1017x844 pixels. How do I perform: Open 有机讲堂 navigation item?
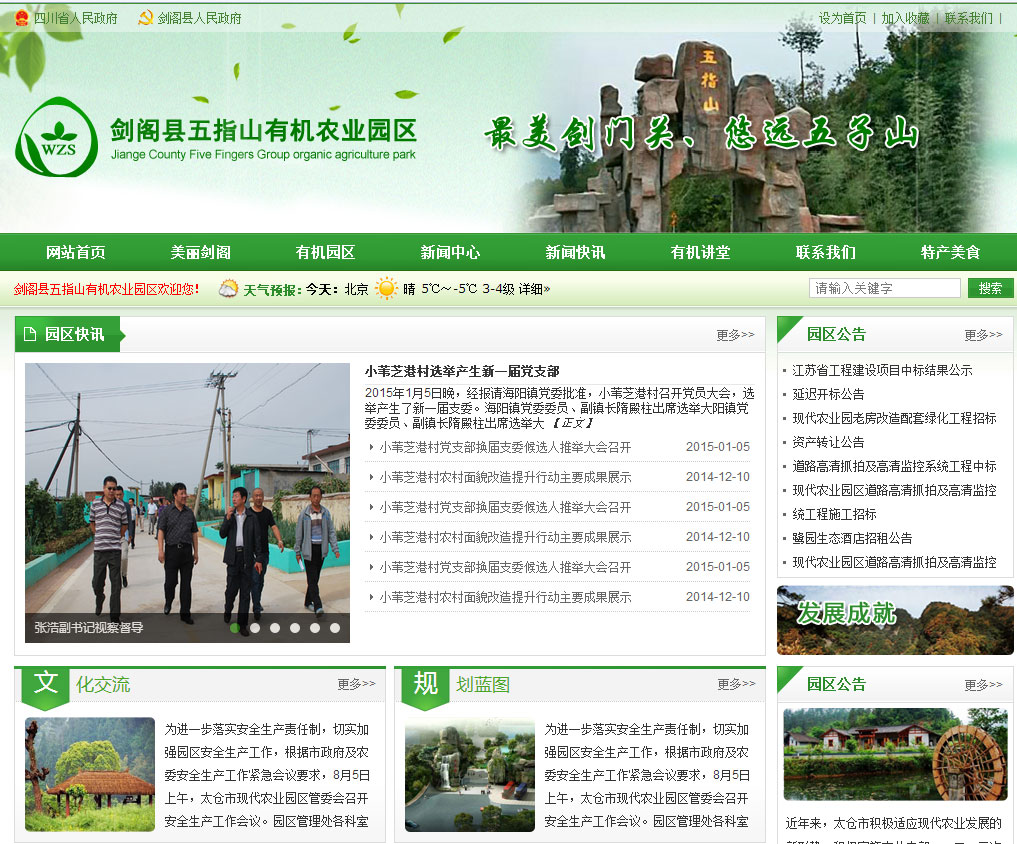700,252
